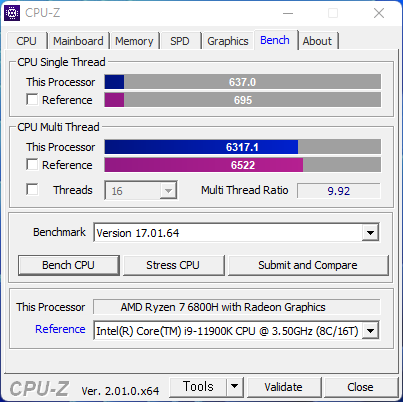Expand the Benchmark version dropdown
Screen dimensions: 403x402
(370, 233)
